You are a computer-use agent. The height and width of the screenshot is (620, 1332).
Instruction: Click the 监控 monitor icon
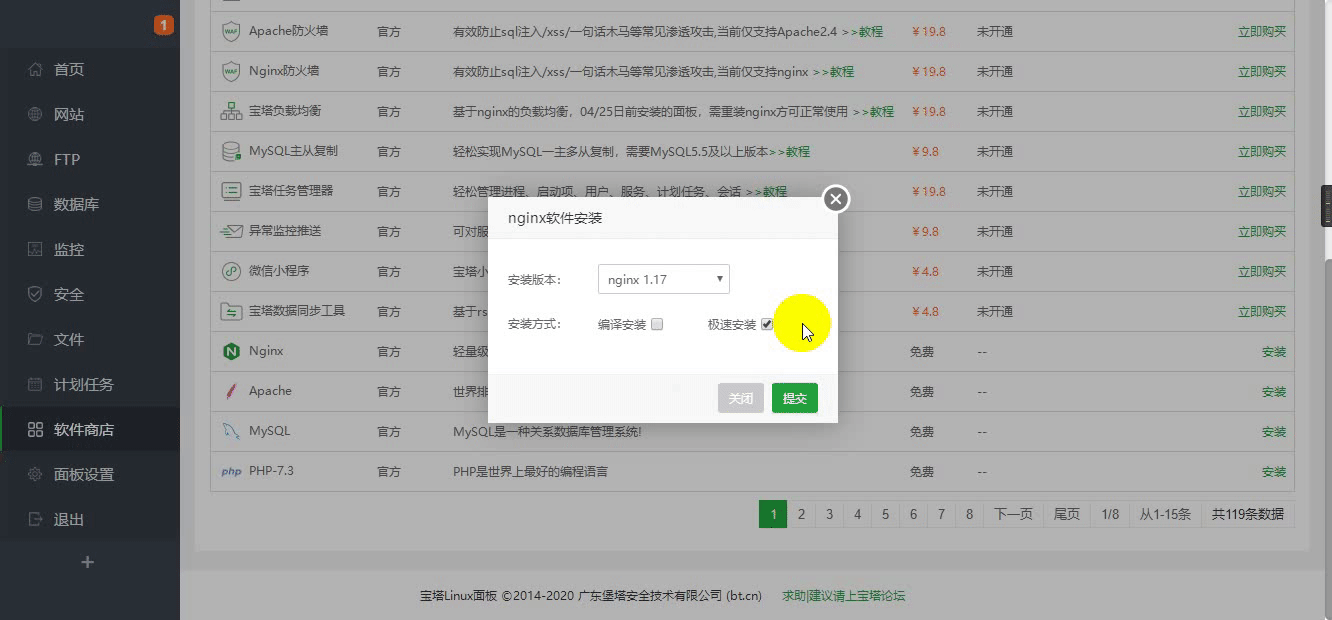(x=35, y=250)
